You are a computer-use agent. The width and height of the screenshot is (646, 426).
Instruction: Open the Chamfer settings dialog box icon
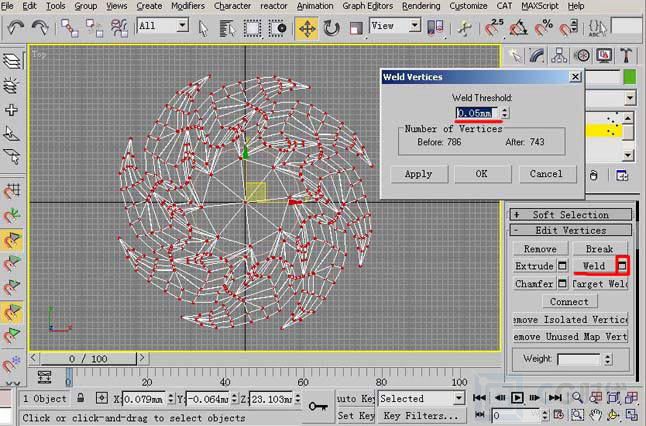click(x=562, y=283)
